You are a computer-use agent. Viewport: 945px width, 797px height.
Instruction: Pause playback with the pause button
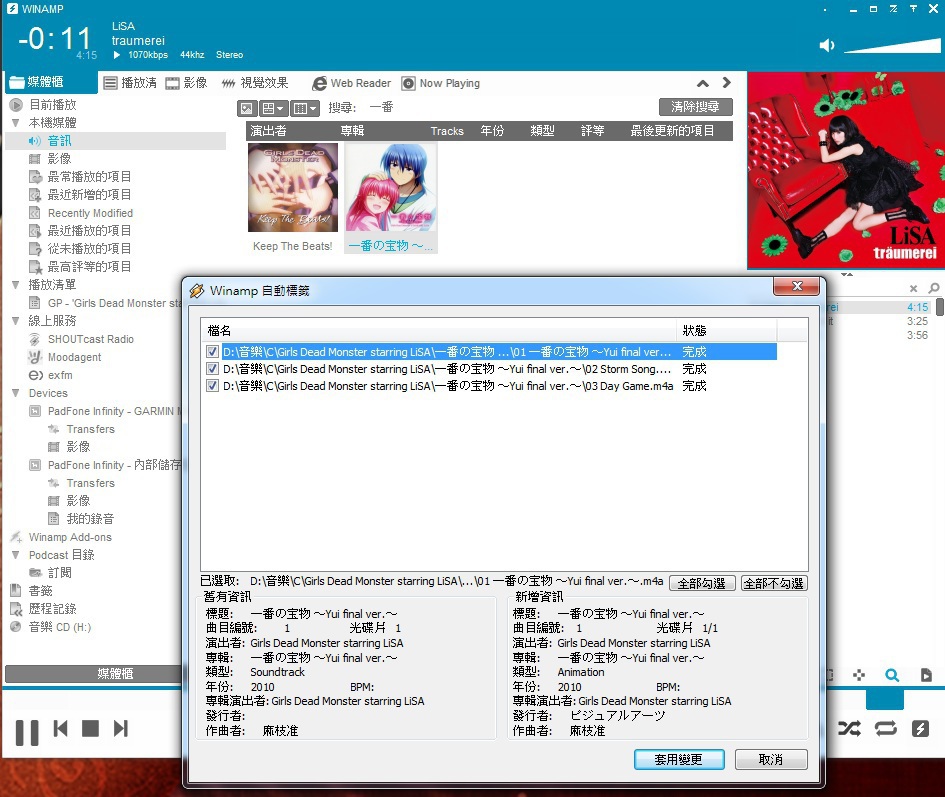[x=27, y=732]
